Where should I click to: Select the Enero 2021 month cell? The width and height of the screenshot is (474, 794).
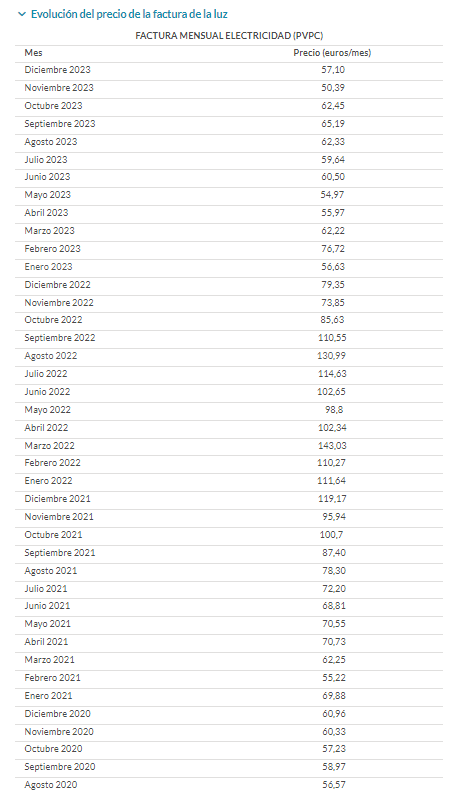pos(49,696)
